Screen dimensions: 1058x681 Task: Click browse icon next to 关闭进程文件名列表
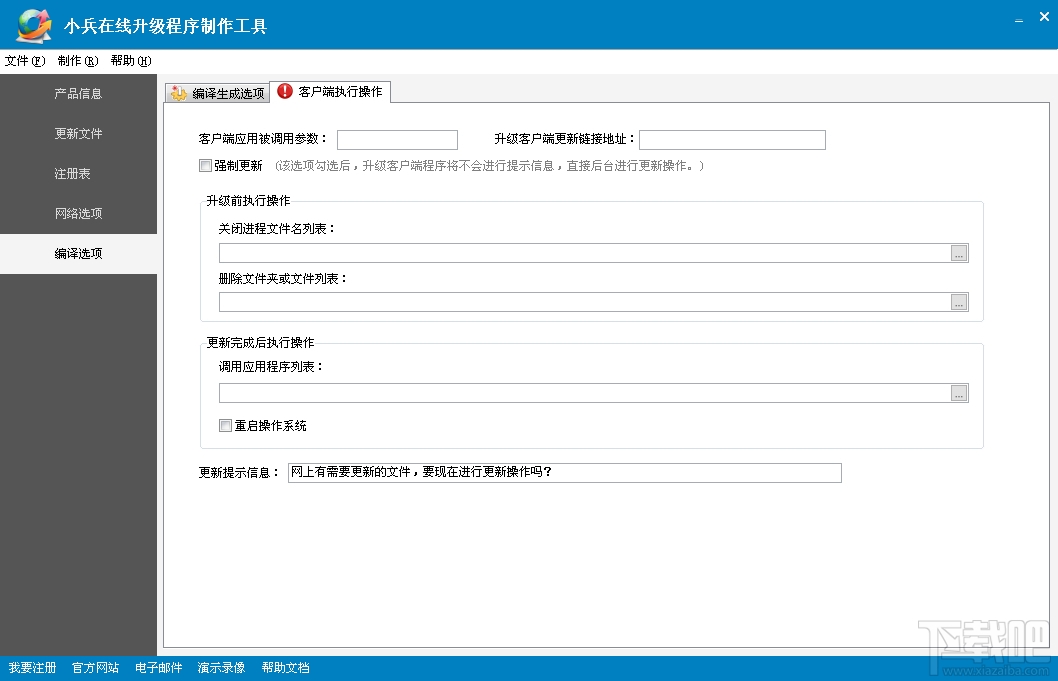coord(959,253)
